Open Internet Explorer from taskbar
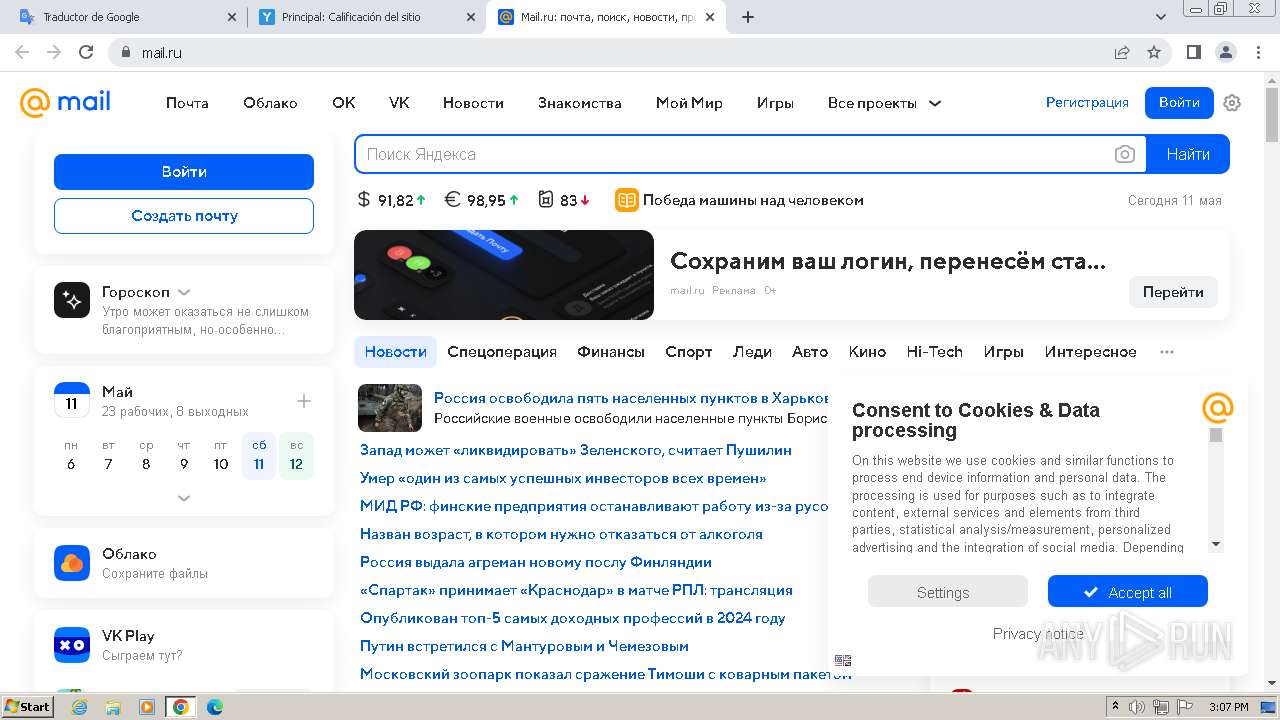The width and height of the screenshot is (1280, 720). pos(80,707)
